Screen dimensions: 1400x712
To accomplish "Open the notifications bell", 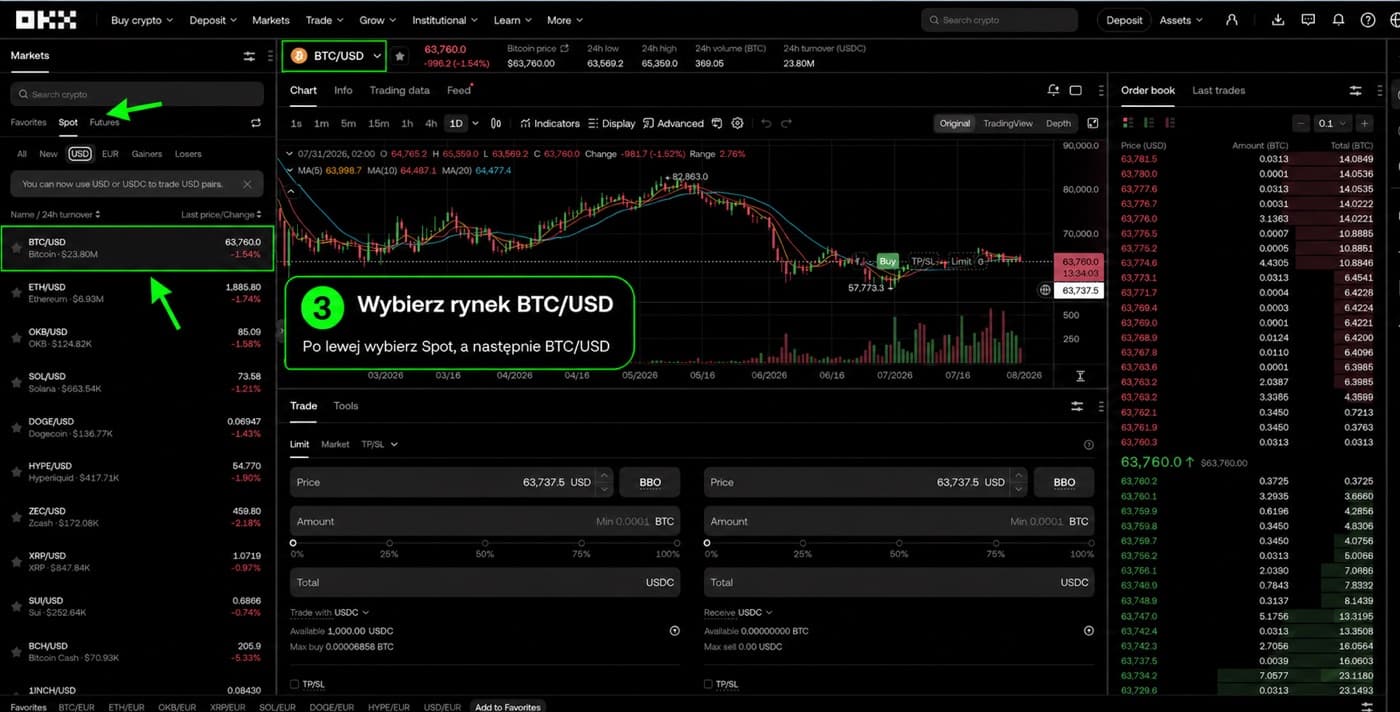I will click(x=1338, y=20).
